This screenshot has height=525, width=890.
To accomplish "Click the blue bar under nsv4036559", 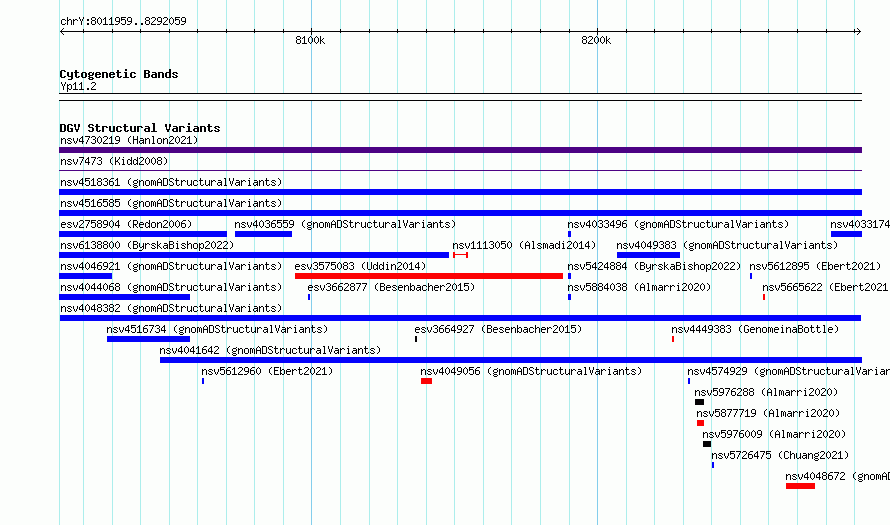I will pos(263,234).
